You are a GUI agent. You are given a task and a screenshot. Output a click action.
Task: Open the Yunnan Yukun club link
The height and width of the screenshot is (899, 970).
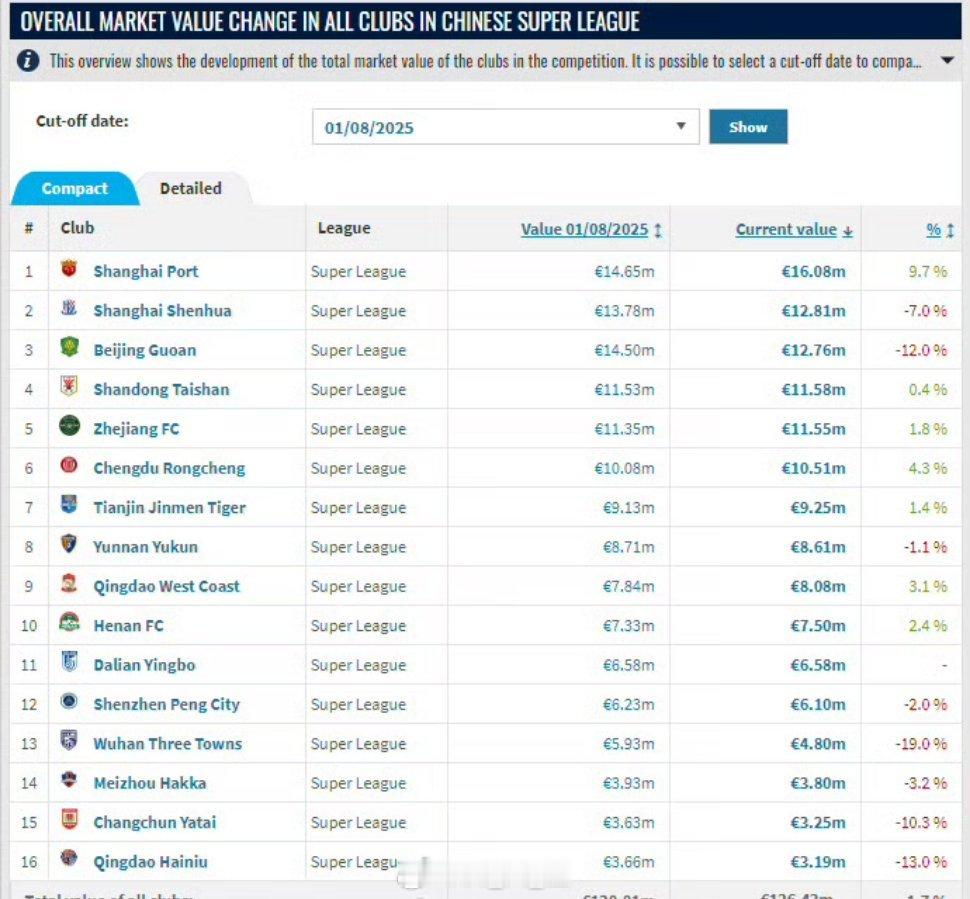pos(145,547)
